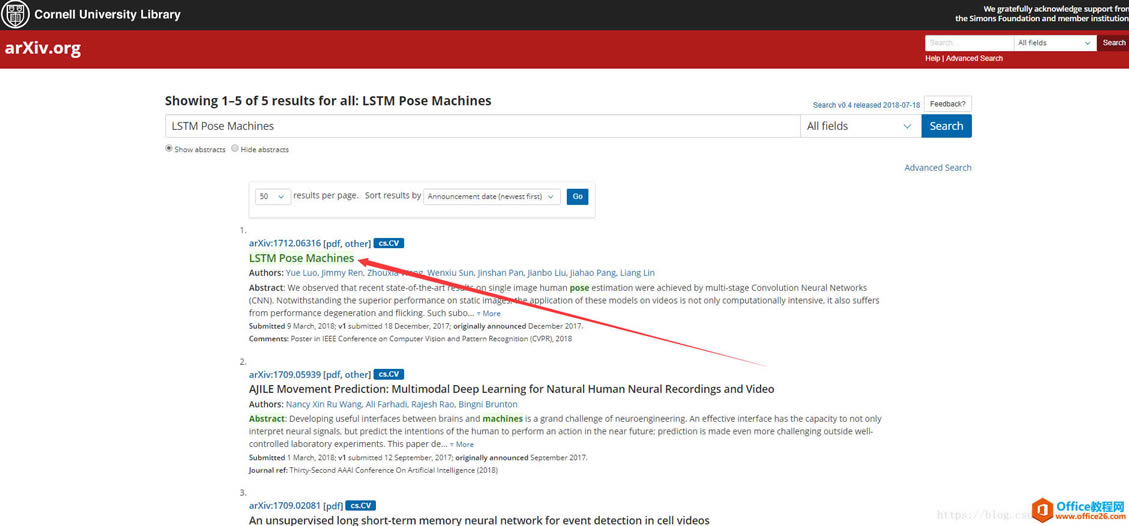This screenshot has width=1129, height=526.
Task: Open author Rajesh Rao link
Action: pos(434,404)
